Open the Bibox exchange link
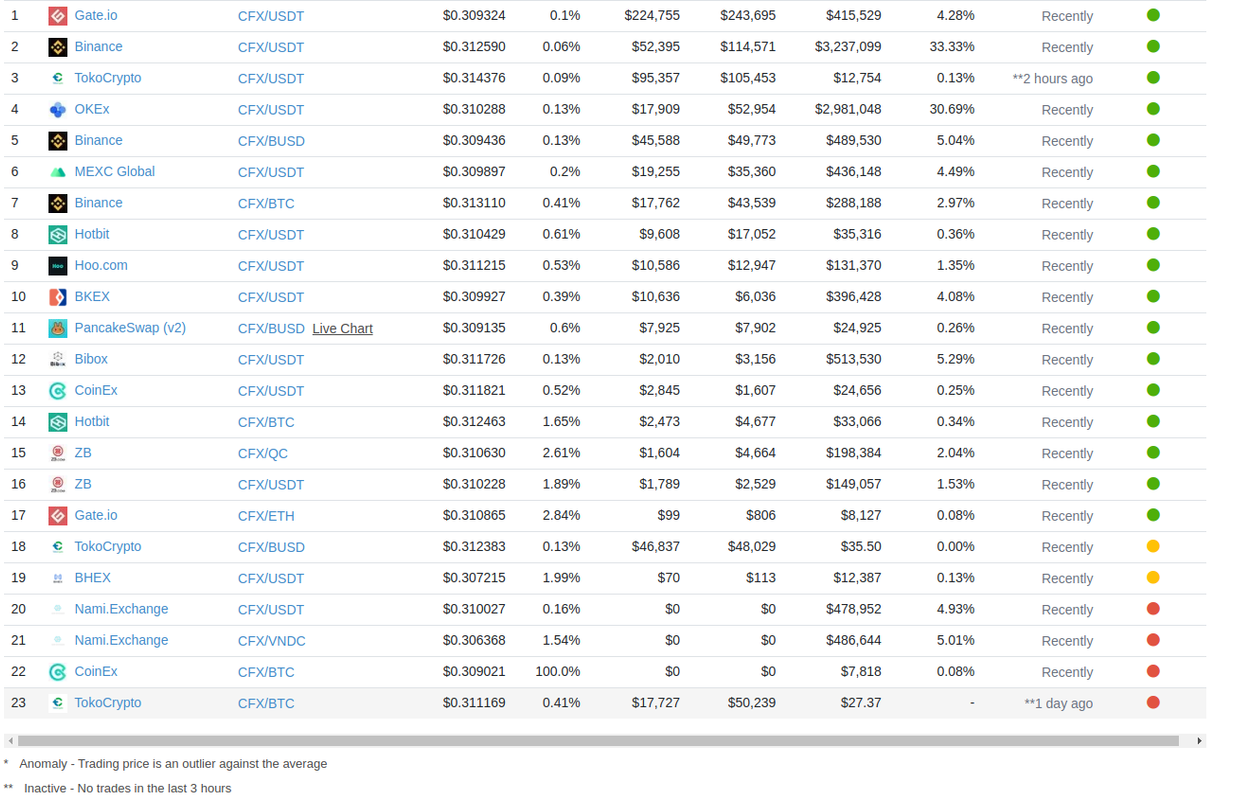 tap(91, 358)
